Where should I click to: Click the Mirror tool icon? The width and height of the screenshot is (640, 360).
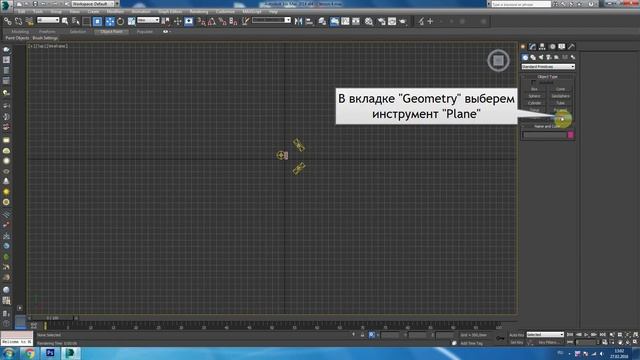(x=298, y=21)
